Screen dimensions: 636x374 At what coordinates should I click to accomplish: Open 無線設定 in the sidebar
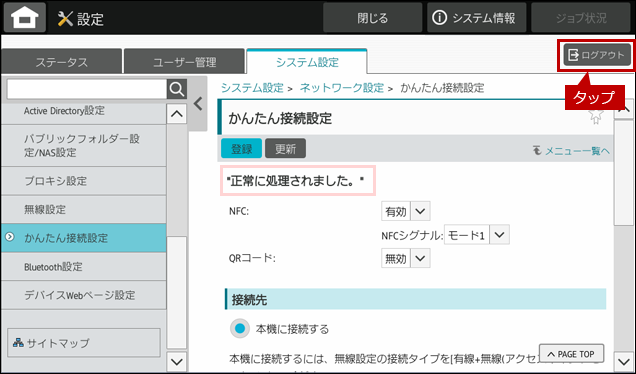click(x=84, y=209)
